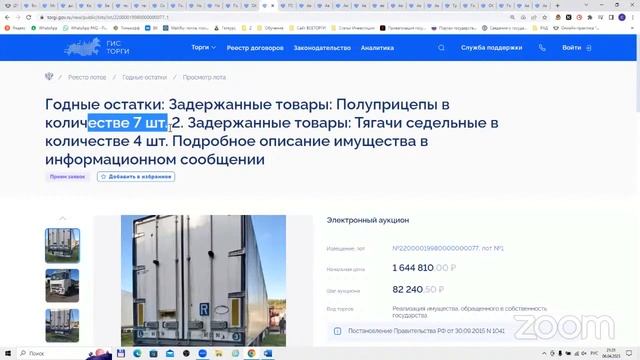This screenshot has width=640, height=360.
Task: Reload the page with the refresh icon
Action: click(28, 18)
